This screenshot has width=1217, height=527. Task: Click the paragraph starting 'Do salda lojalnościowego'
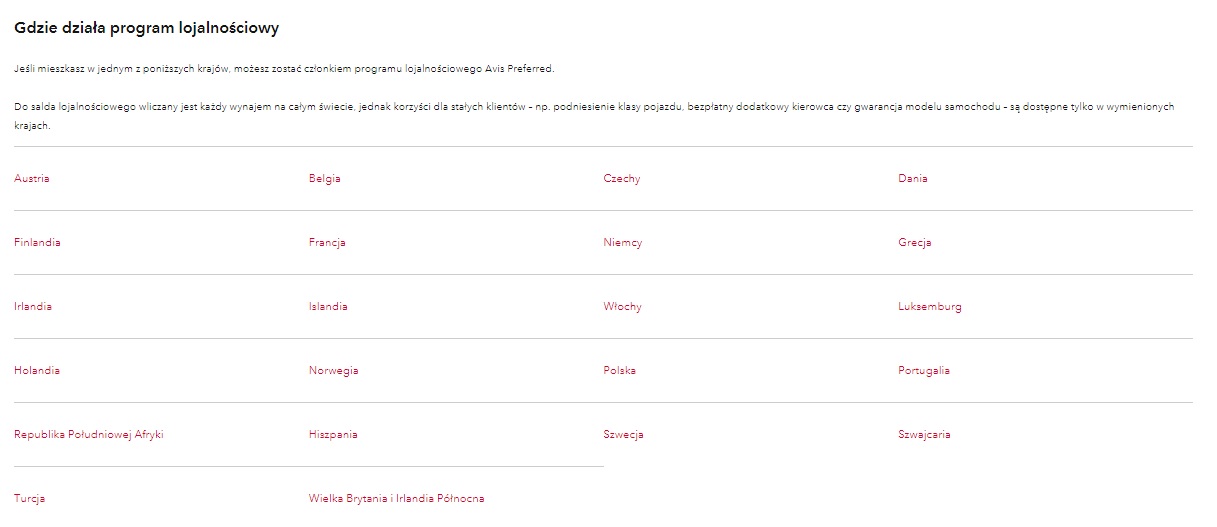coord(594,116)
